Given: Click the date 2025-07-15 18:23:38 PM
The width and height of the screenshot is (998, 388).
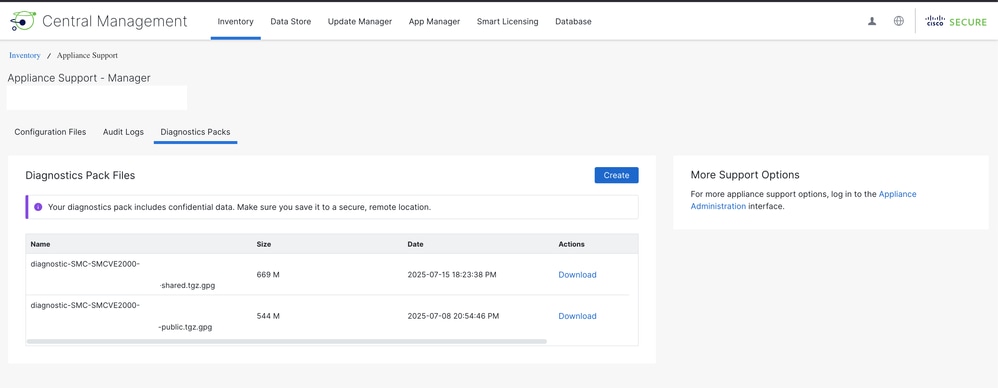Looking at the screenshot, I should click(x=452, y=275).
